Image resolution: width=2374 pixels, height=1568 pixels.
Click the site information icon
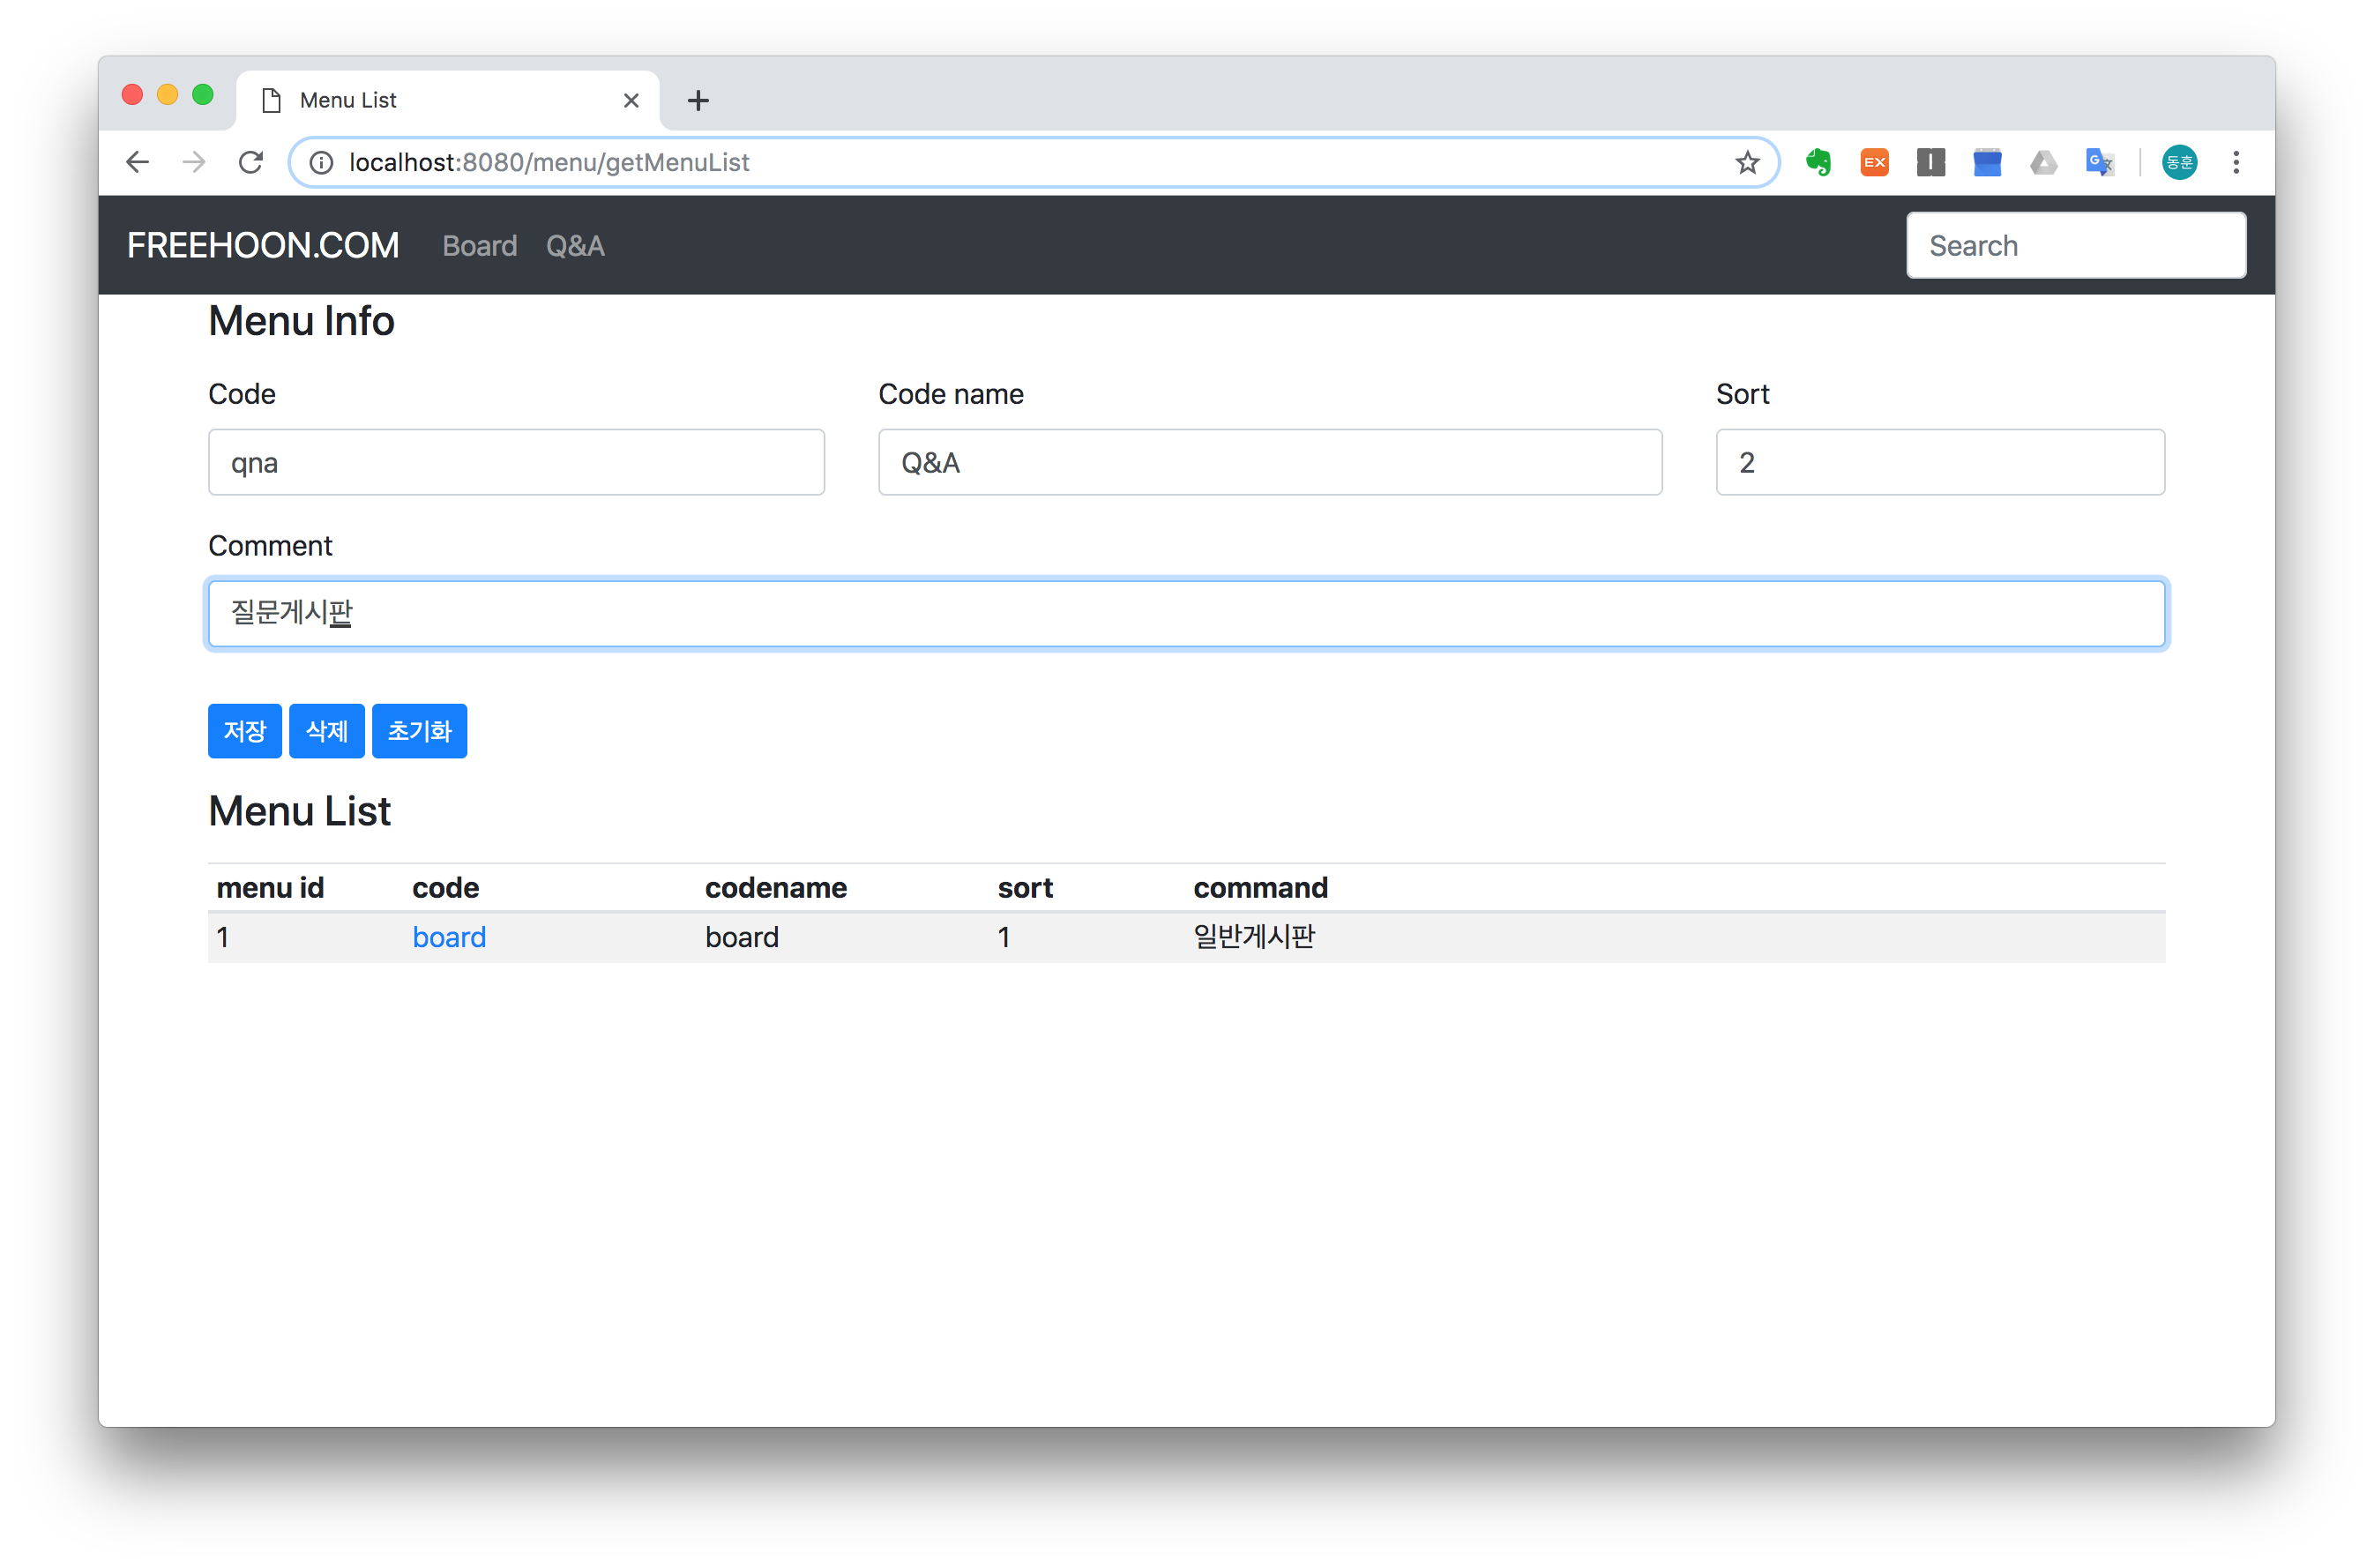321,162
